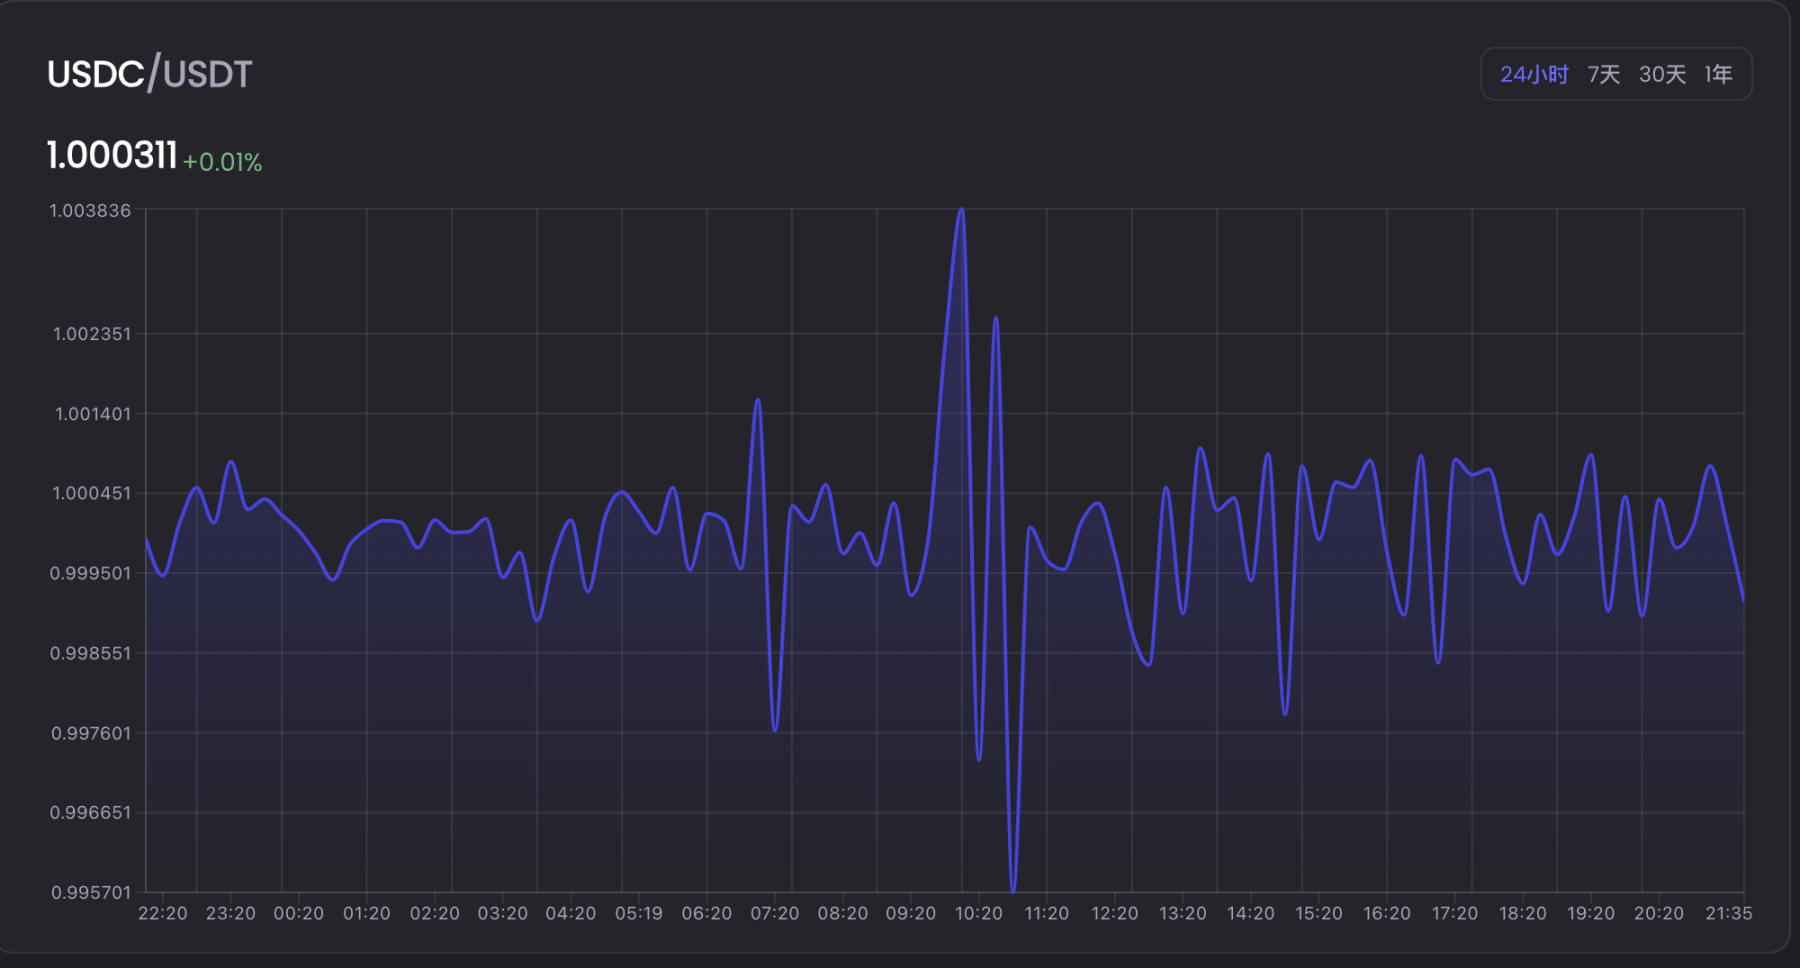1800x968 pixels.
Task: Select the 24小时 time range tab
Action: tap(1533, 75)
